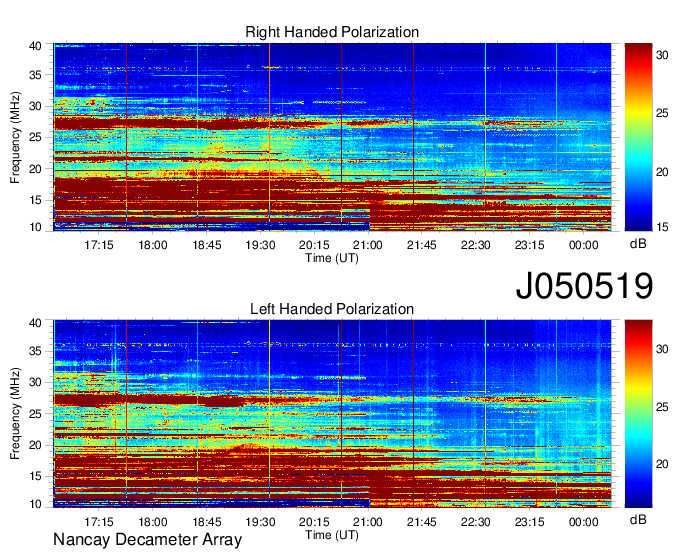The image size is (680, 552).
Task: Click the 40 MHz tick on right-handed plot
Action: pyautogui.click(x=35, y=46)
